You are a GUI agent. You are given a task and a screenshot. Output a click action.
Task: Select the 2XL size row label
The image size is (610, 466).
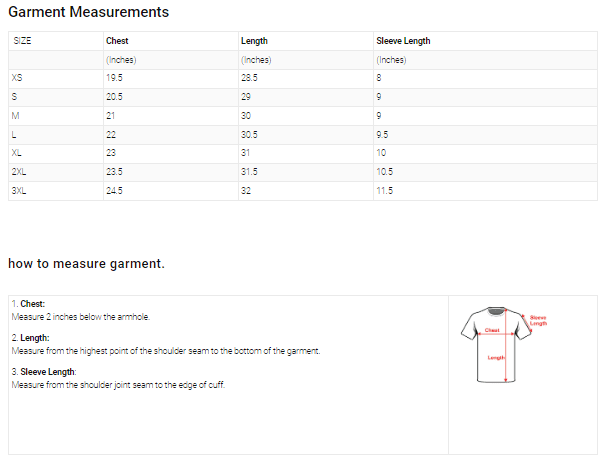pyautogui.click(x=19, y=172)
